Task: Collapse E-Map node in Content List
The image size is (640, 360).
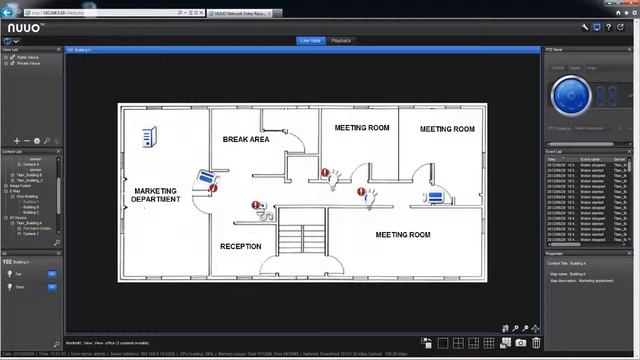Action: [x=6, y=191]
